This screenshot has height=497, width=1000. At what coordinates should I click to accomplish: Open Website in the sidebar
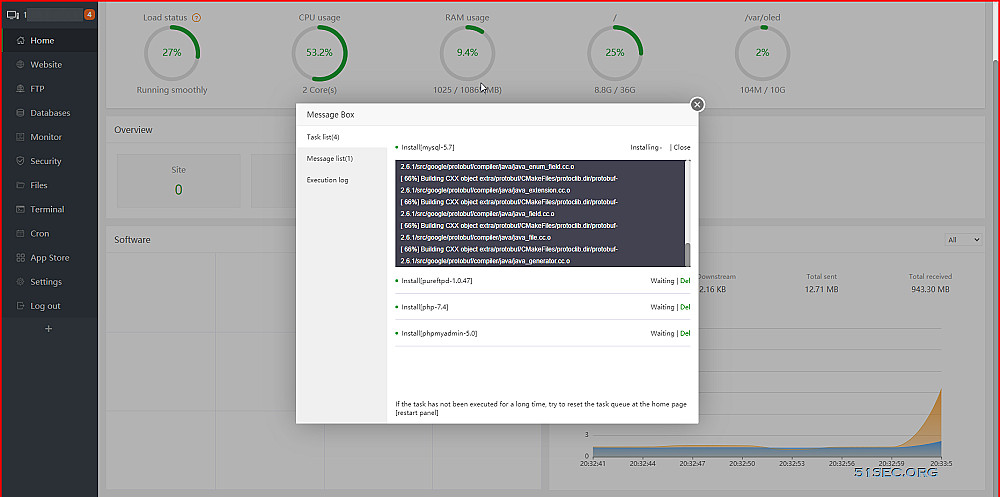coord(46,64)
